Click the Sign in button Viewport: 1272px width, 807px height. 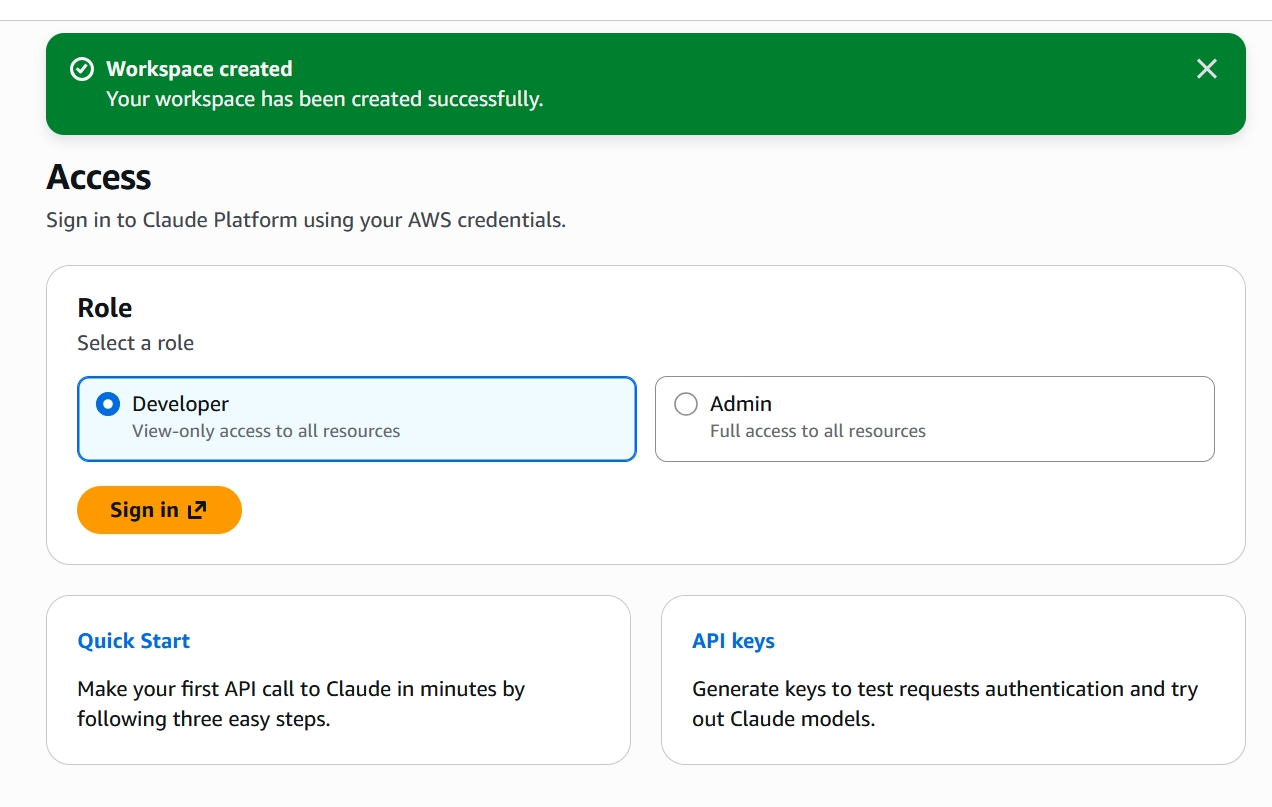tap(159, 510)
